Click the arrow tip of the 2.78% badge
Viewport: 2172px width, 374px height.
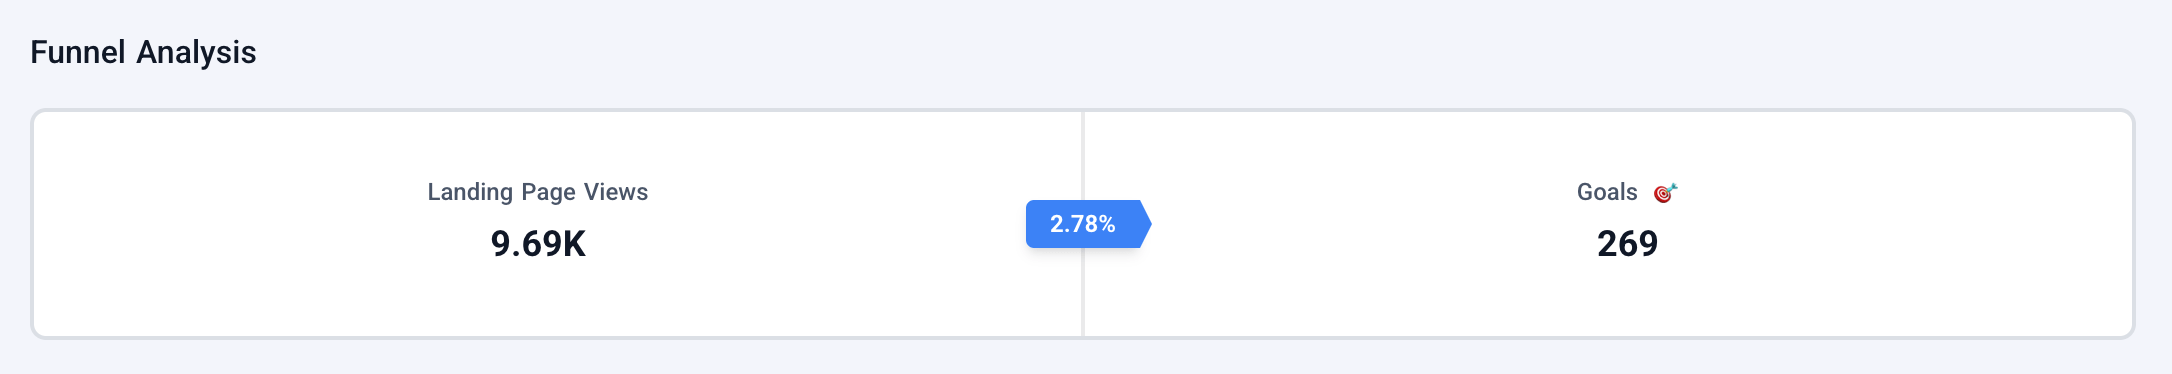point(1146,224)
